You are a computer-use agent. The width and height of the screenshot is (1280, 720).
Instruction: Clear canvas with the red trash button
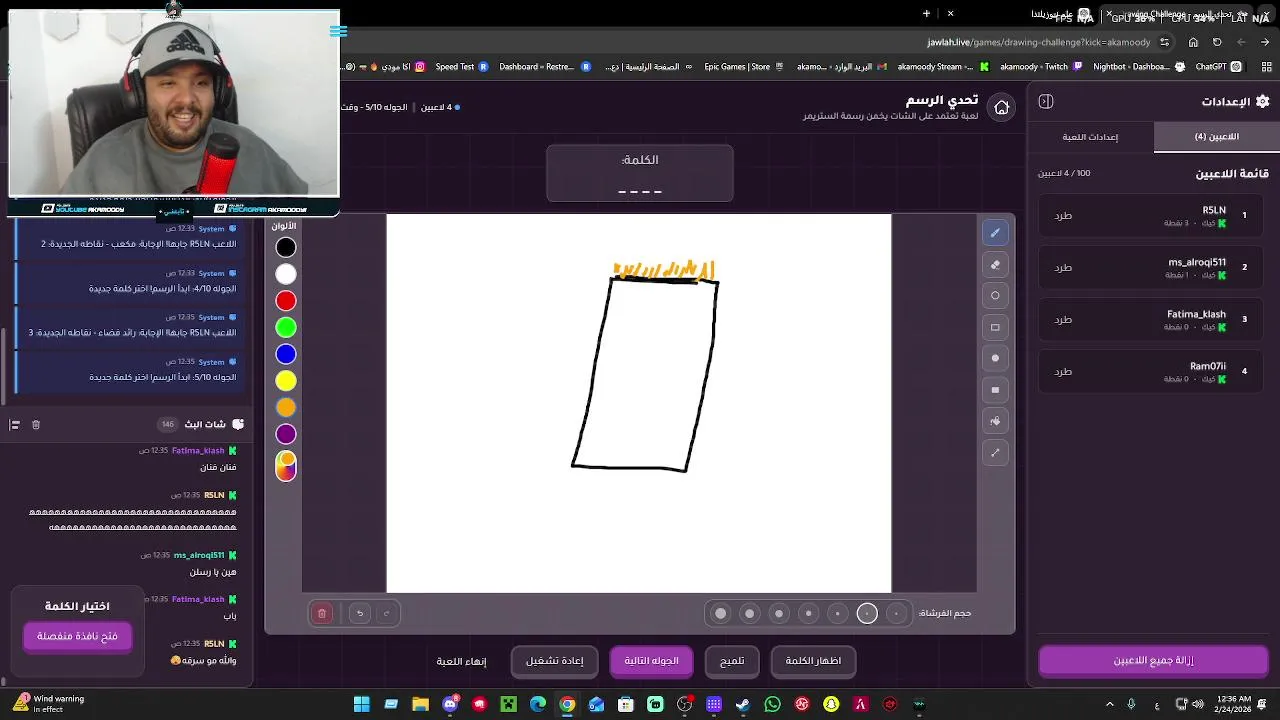(x=322, y=613)
